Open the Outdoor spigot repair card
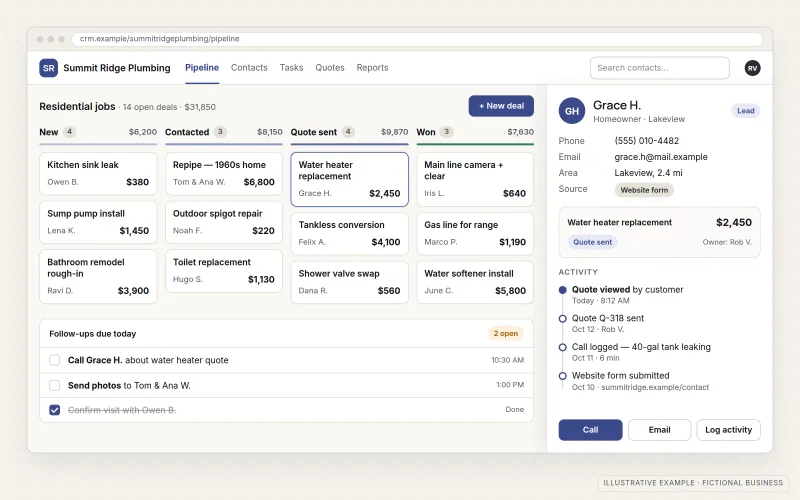800x500 pixels. pos(223,222)
